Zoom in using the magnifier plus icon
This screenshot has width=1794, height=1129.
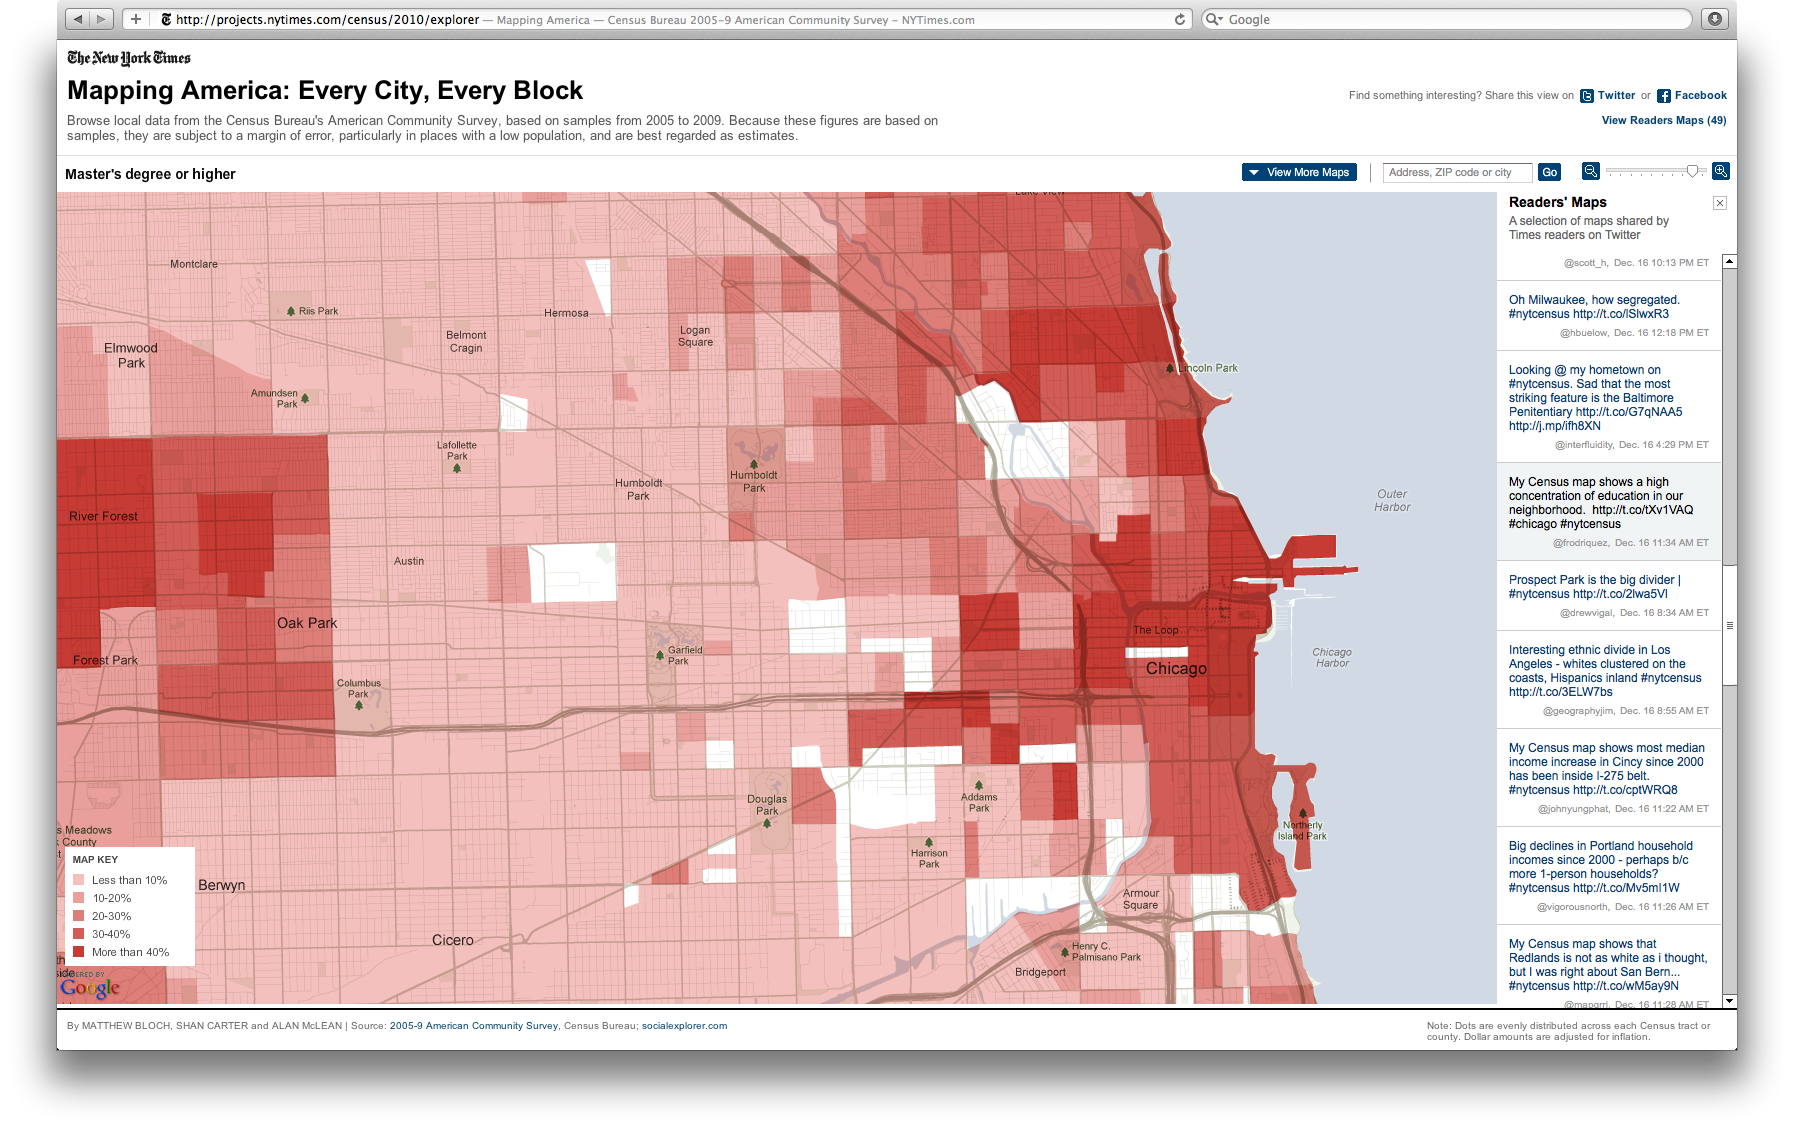(x=1720, y=171)
